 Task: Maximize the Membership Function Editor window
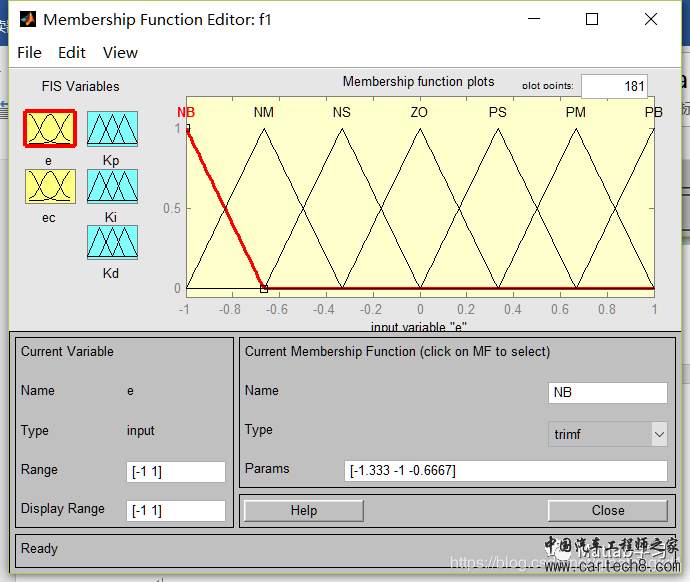pyautogui.click(x=592, y=19)
